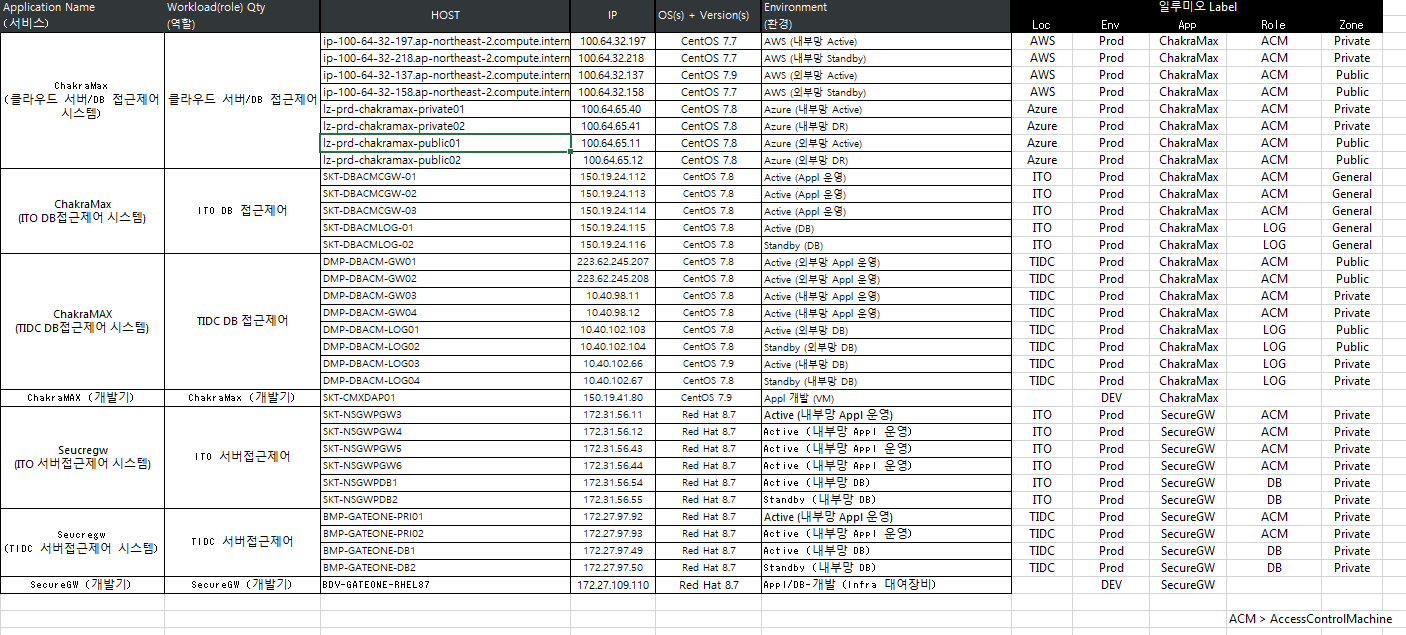Click host cell BMP-GATEONE-DB2
Image resolution: width=1406 pixels, height=635 pixels.
click(445, 568)
